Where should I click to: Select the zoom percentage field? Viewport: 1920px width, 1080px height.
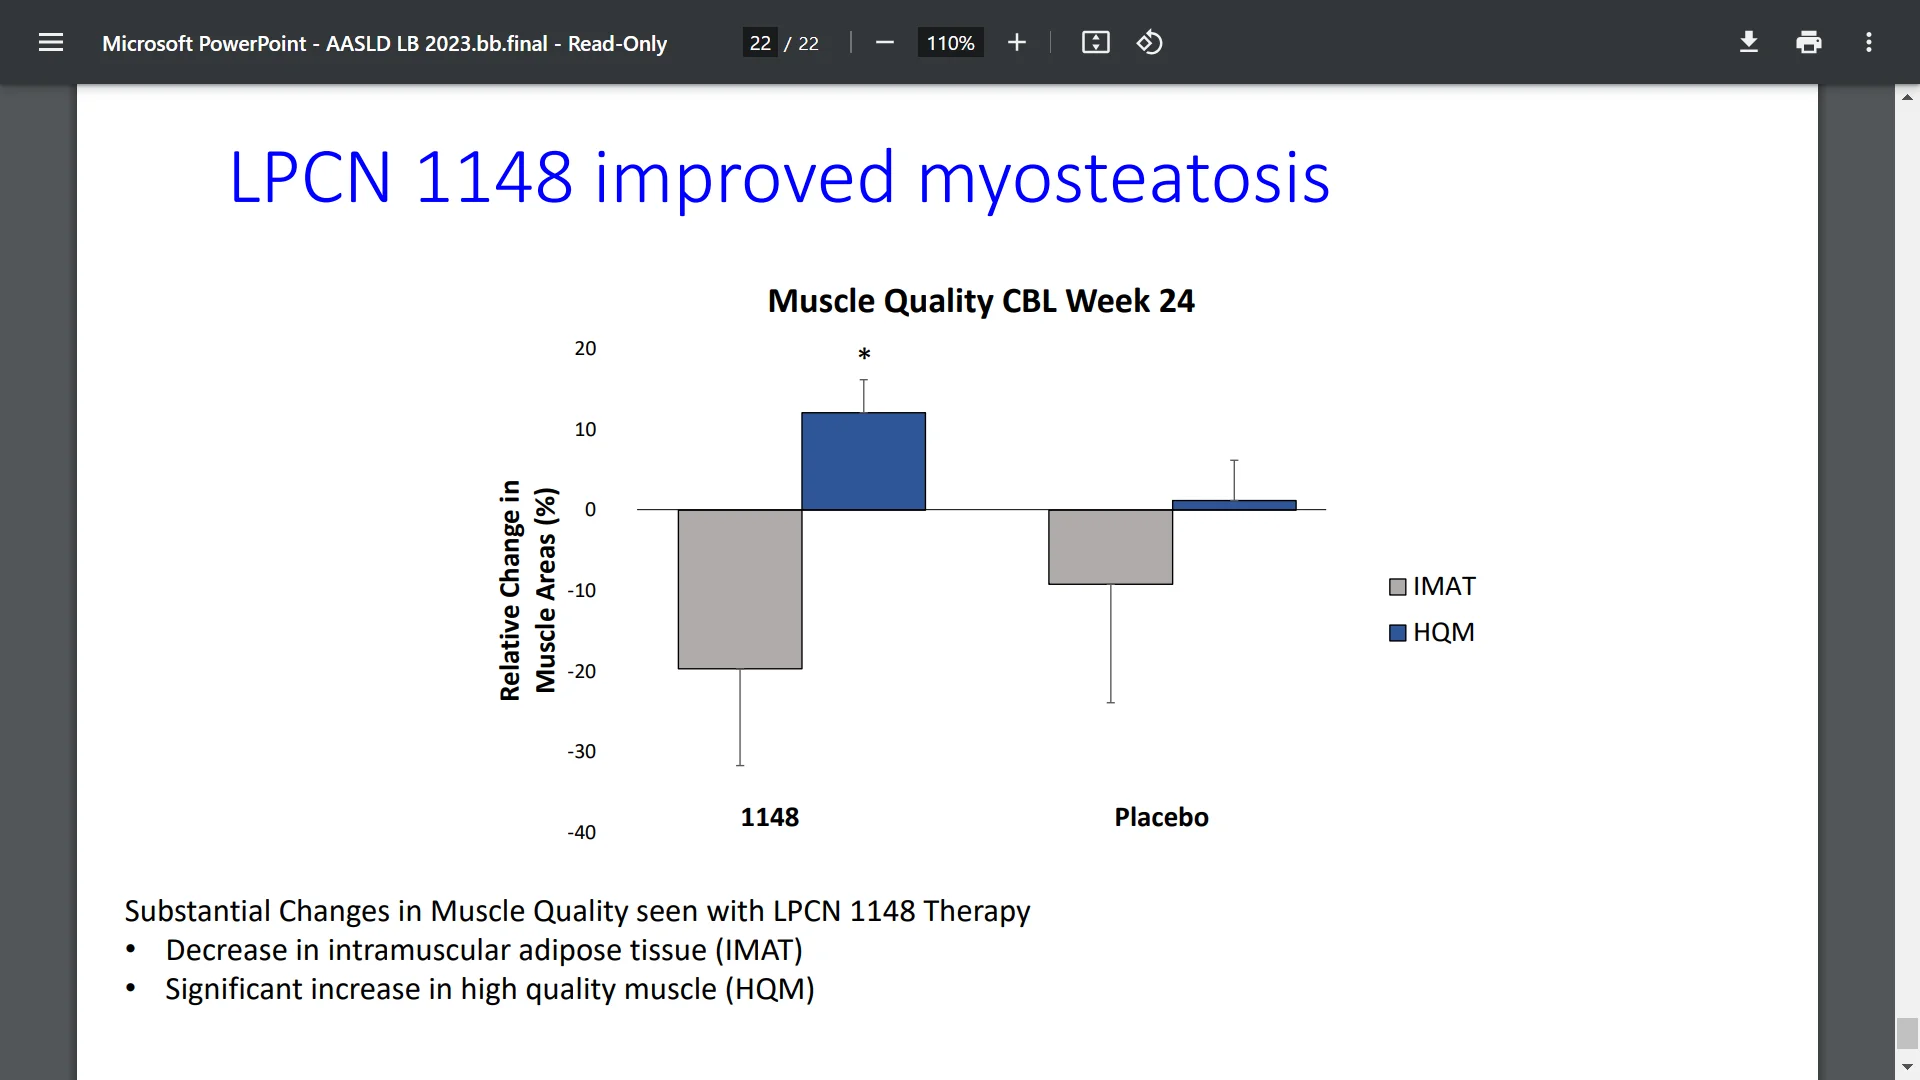[949, 42]
